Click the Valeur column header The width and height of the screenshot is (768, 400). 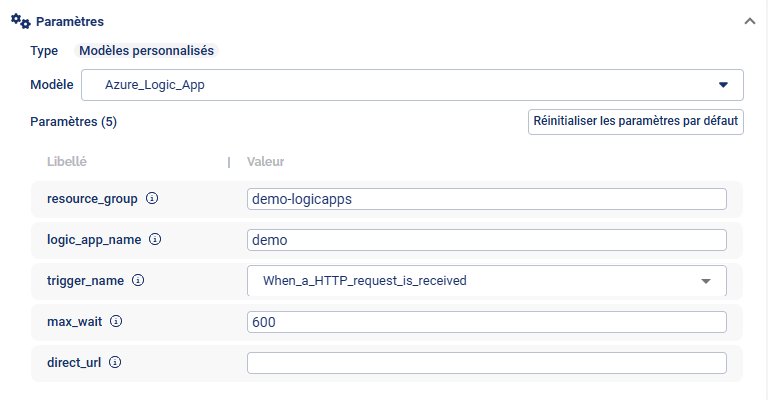268,161
